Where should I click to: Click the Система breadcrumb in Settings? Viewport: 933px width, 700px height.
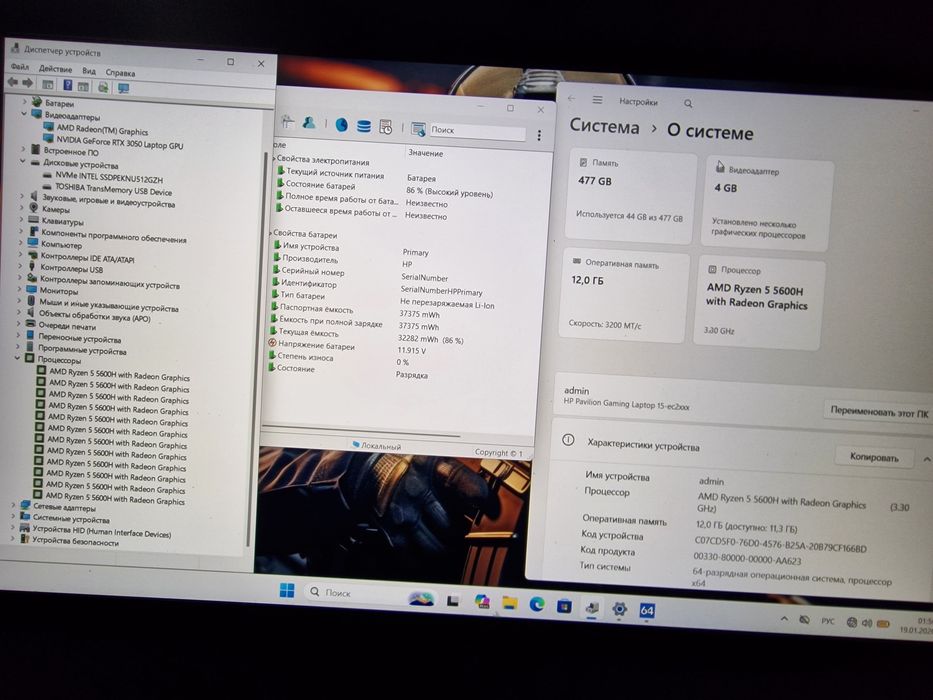click(605, 126)
